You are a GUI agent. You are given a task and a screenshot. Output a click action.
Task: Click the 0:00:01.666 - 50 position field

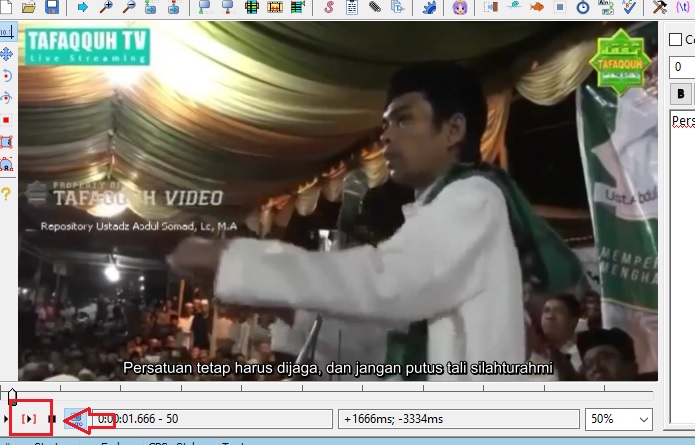pyautogui.click(x=213, y=419)
